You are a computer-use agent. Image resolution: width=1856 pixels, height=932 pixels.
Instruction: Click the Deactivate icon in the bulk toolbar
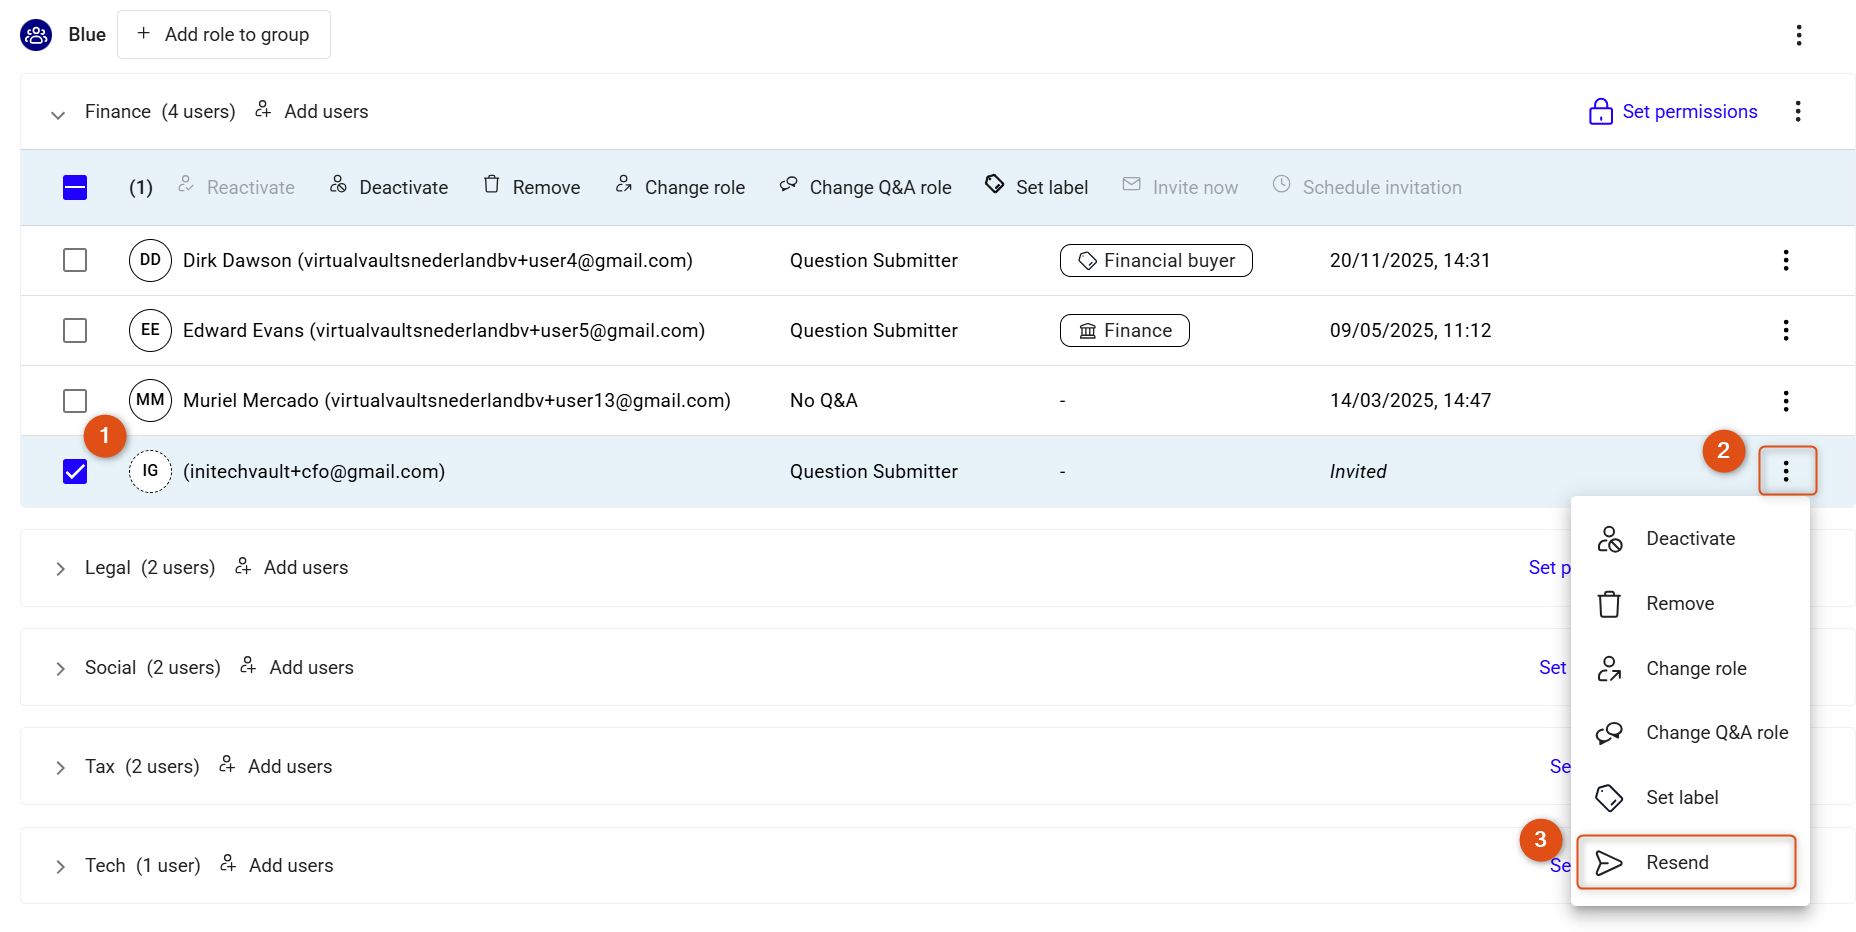pyautogui.click(x=338, y=185)
